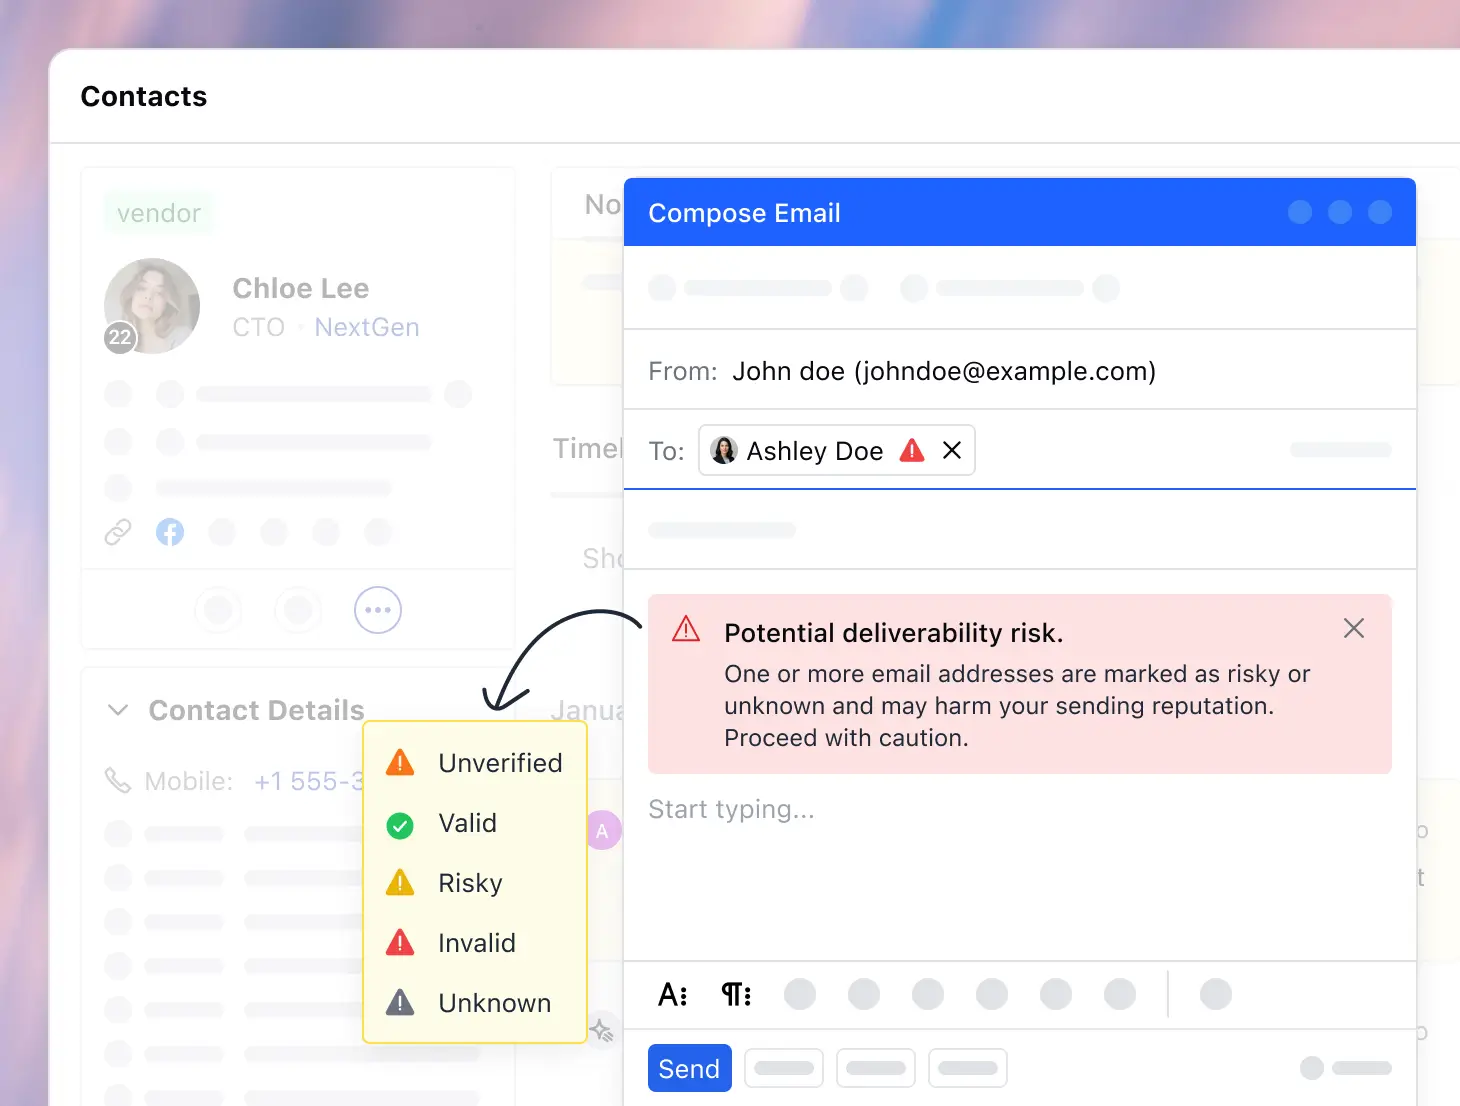This screenshot has width=1460, height=1106.
Task: Click the From sender John doe field
Action: click(x=1020, y=371)
